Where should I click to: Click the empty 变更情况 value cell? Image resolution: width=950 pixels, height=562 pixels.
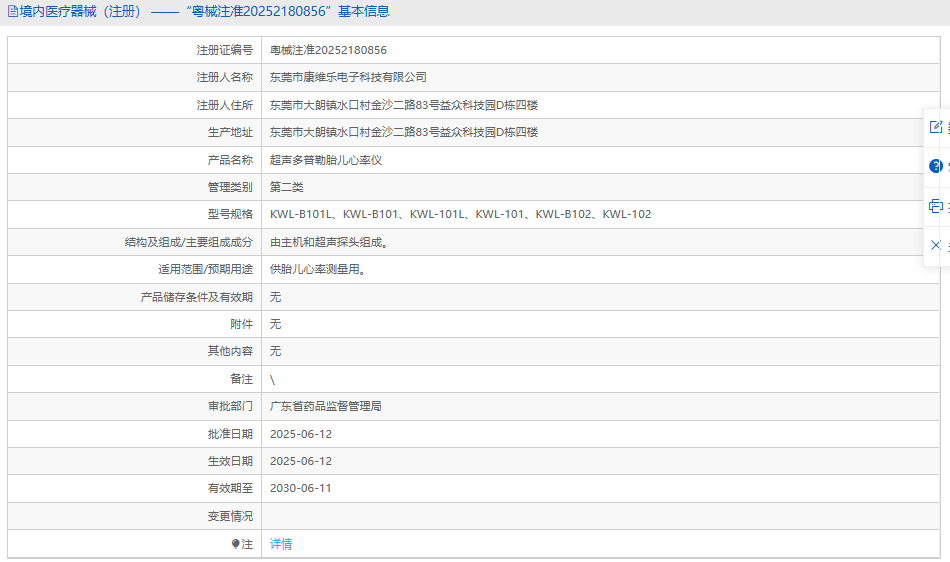coord(600,516)
